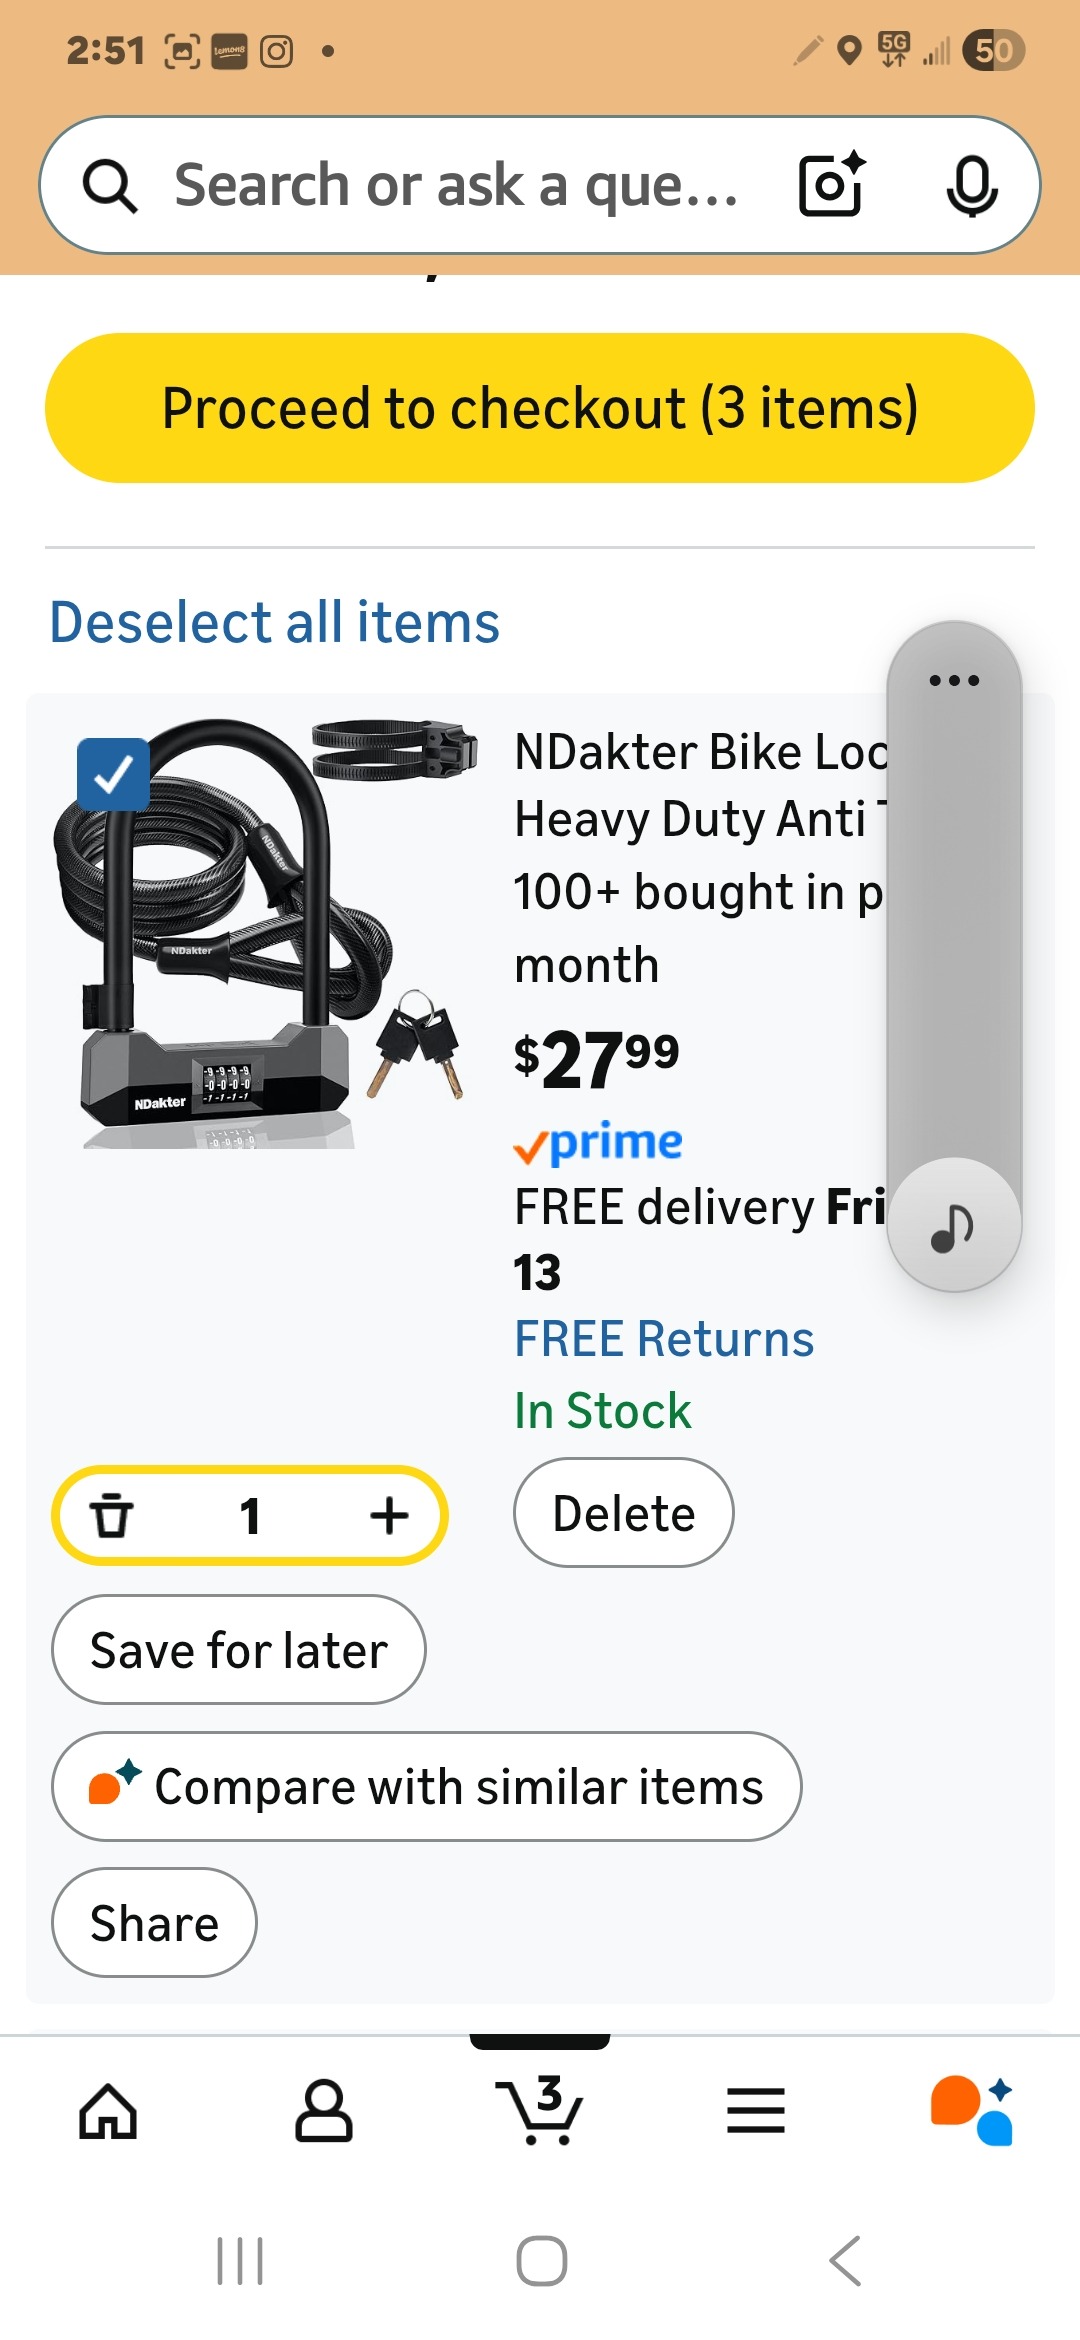This screenshot has width=1080, height=2340.
Task: Increase quantity with the plus button
Action: [389, 1515]
